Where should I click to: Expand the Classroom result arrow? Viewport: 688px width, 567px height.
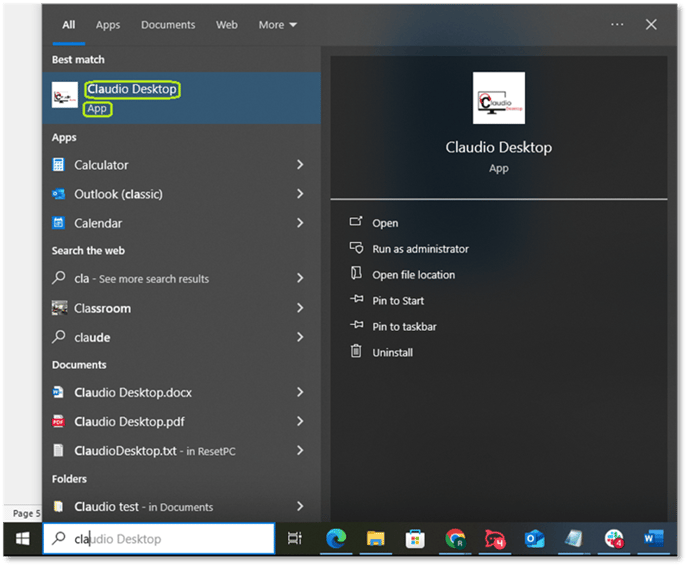300,308
